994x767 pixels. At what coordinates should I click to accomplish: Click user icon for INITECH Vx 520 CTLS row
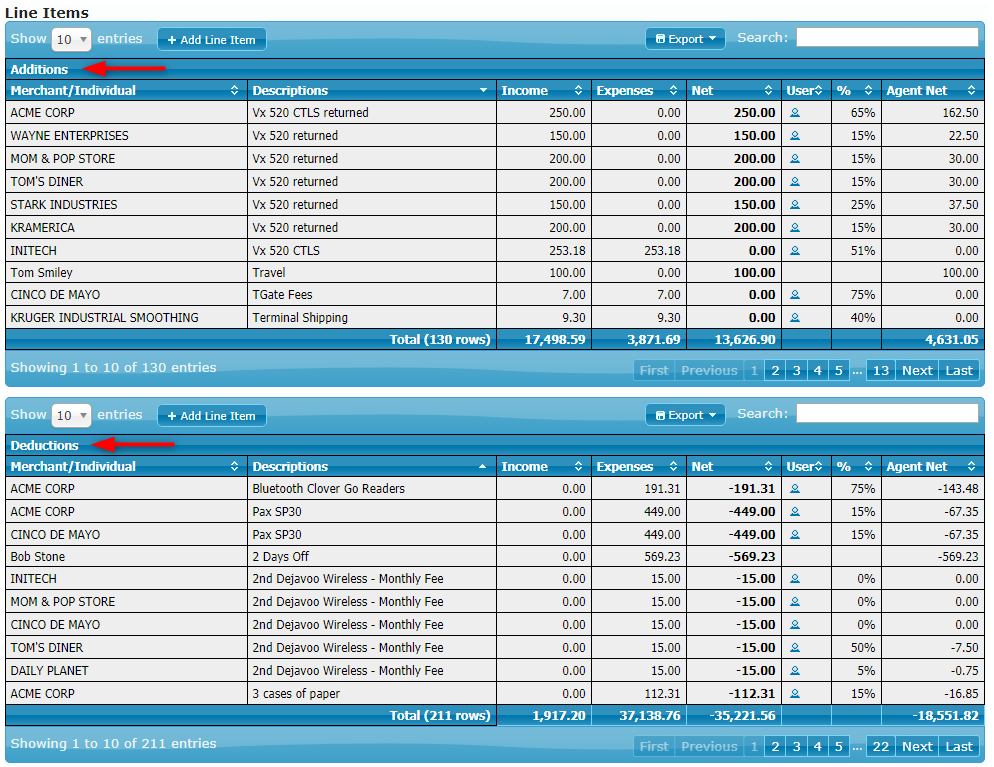[795, 250]
